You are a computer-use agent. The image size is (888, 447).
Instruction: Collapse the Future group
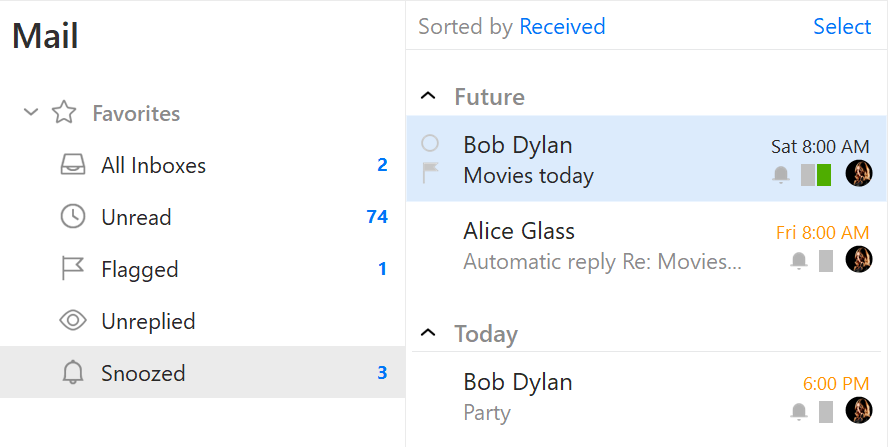(x=428, y=96)
